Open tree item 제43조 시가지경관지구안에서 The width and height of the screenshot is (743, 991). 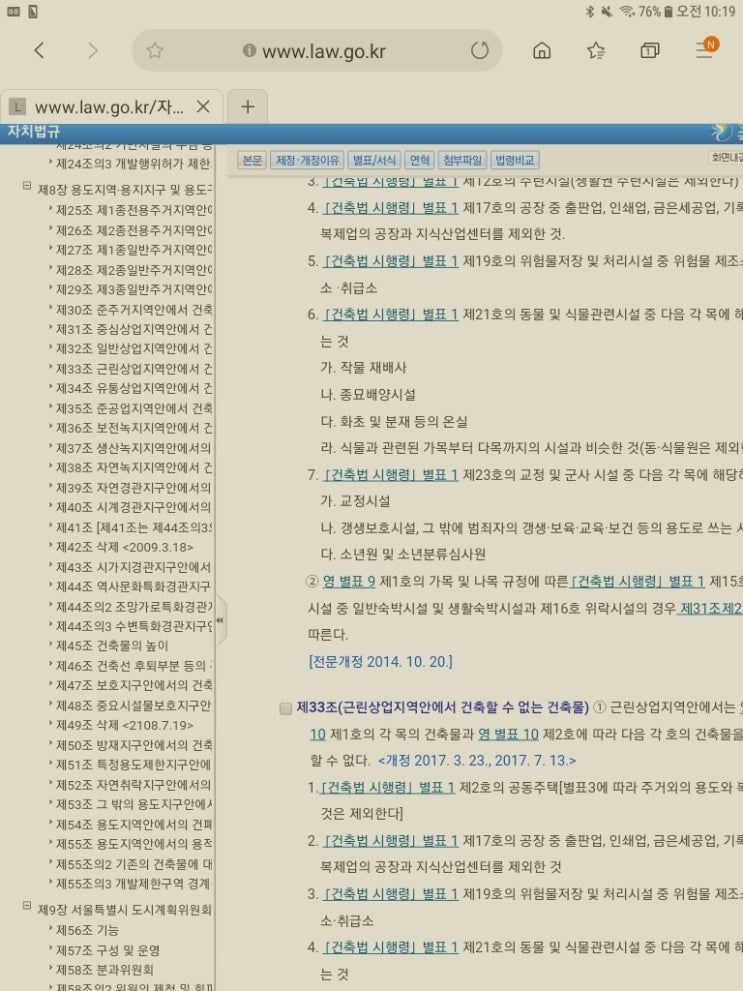click(x=134, y=567)
